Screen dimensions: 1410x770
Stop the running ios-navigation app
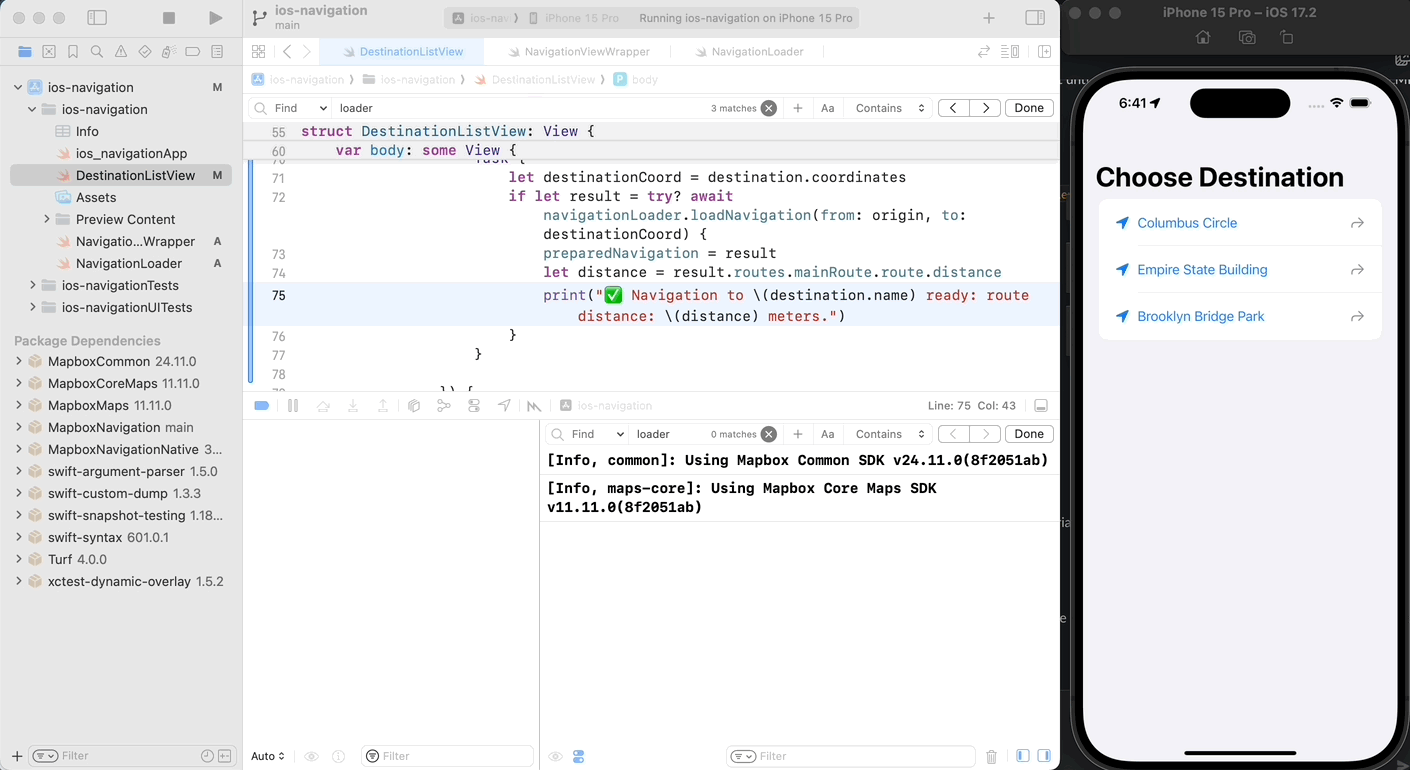pyautogui.click(x=169, y=18)
